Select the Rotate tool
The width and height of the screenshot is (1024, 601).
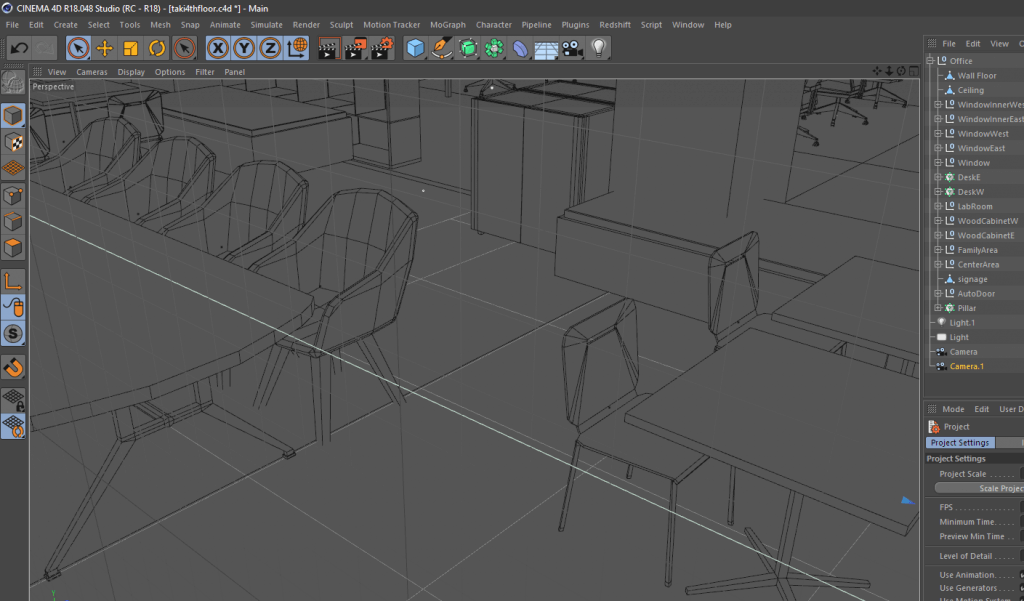click(157, 47)
